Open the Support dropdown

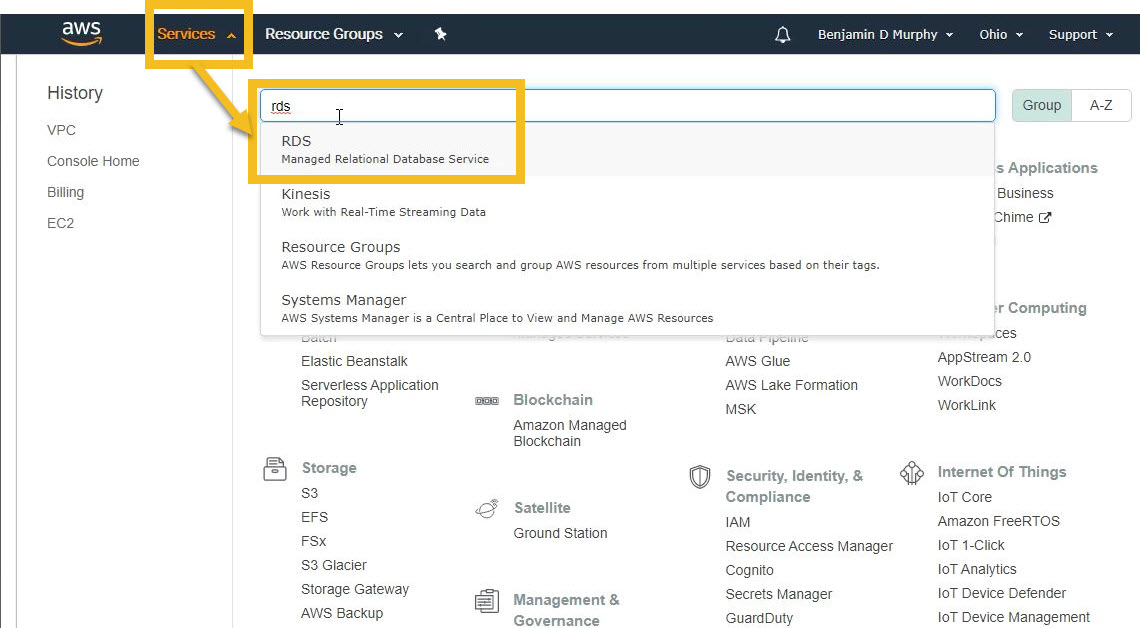1080,34
